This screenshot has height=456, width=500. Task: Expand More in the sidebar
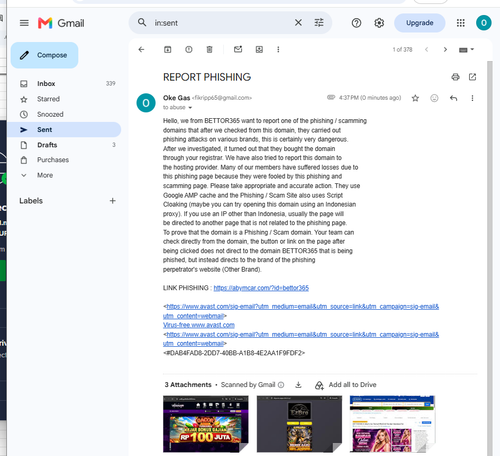click(64, 175)
